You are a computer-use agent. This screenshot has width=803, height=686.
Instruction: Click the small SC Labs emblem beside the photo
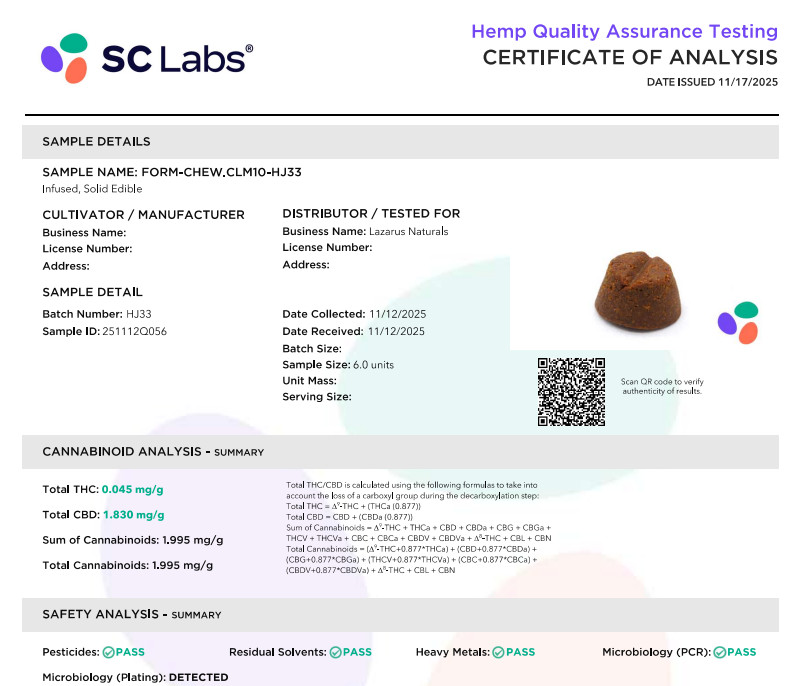[x=738, y=323]
